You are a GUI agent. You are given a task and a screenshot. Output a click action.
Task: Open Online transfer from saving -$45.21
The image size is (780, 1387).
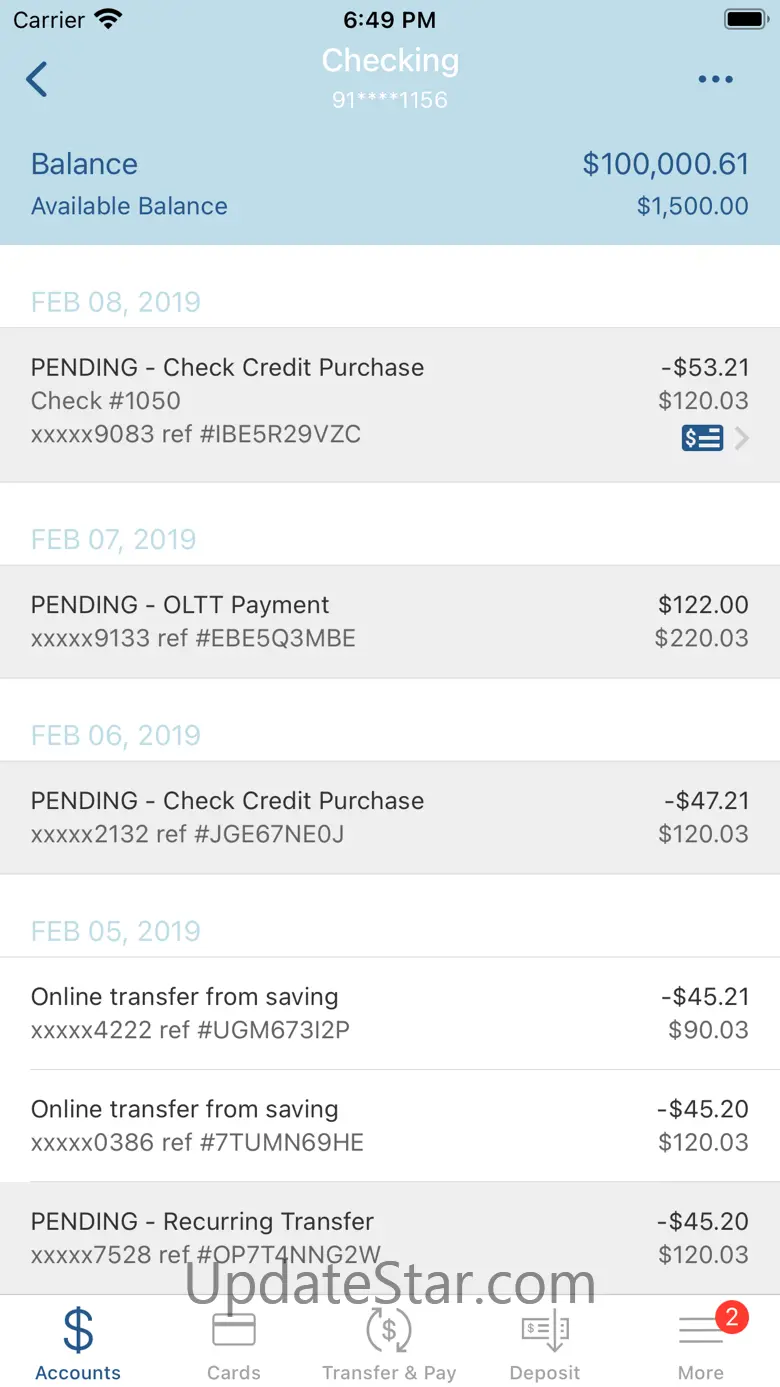tap(389, 1013)
